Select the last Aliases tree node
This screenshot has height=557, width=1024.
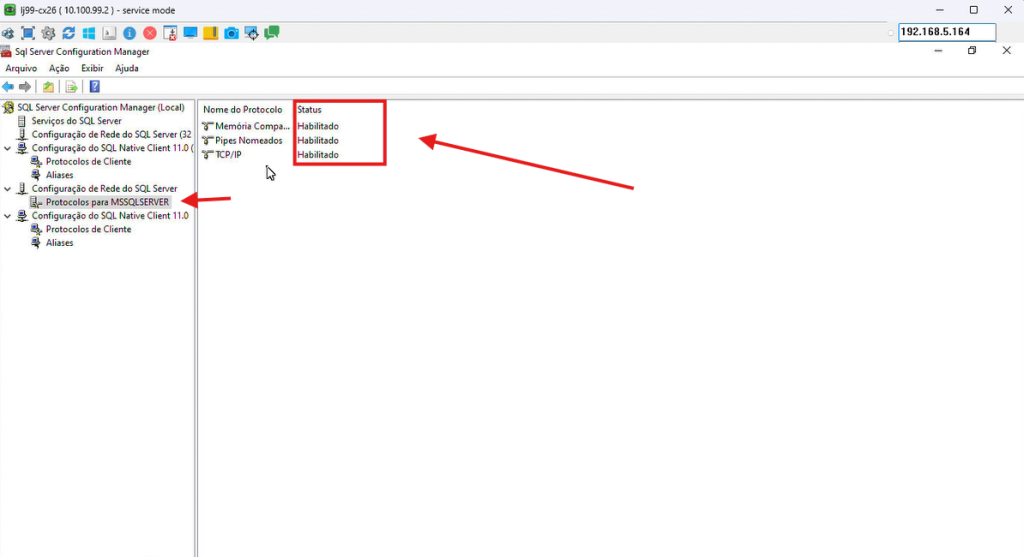point(59,243)
